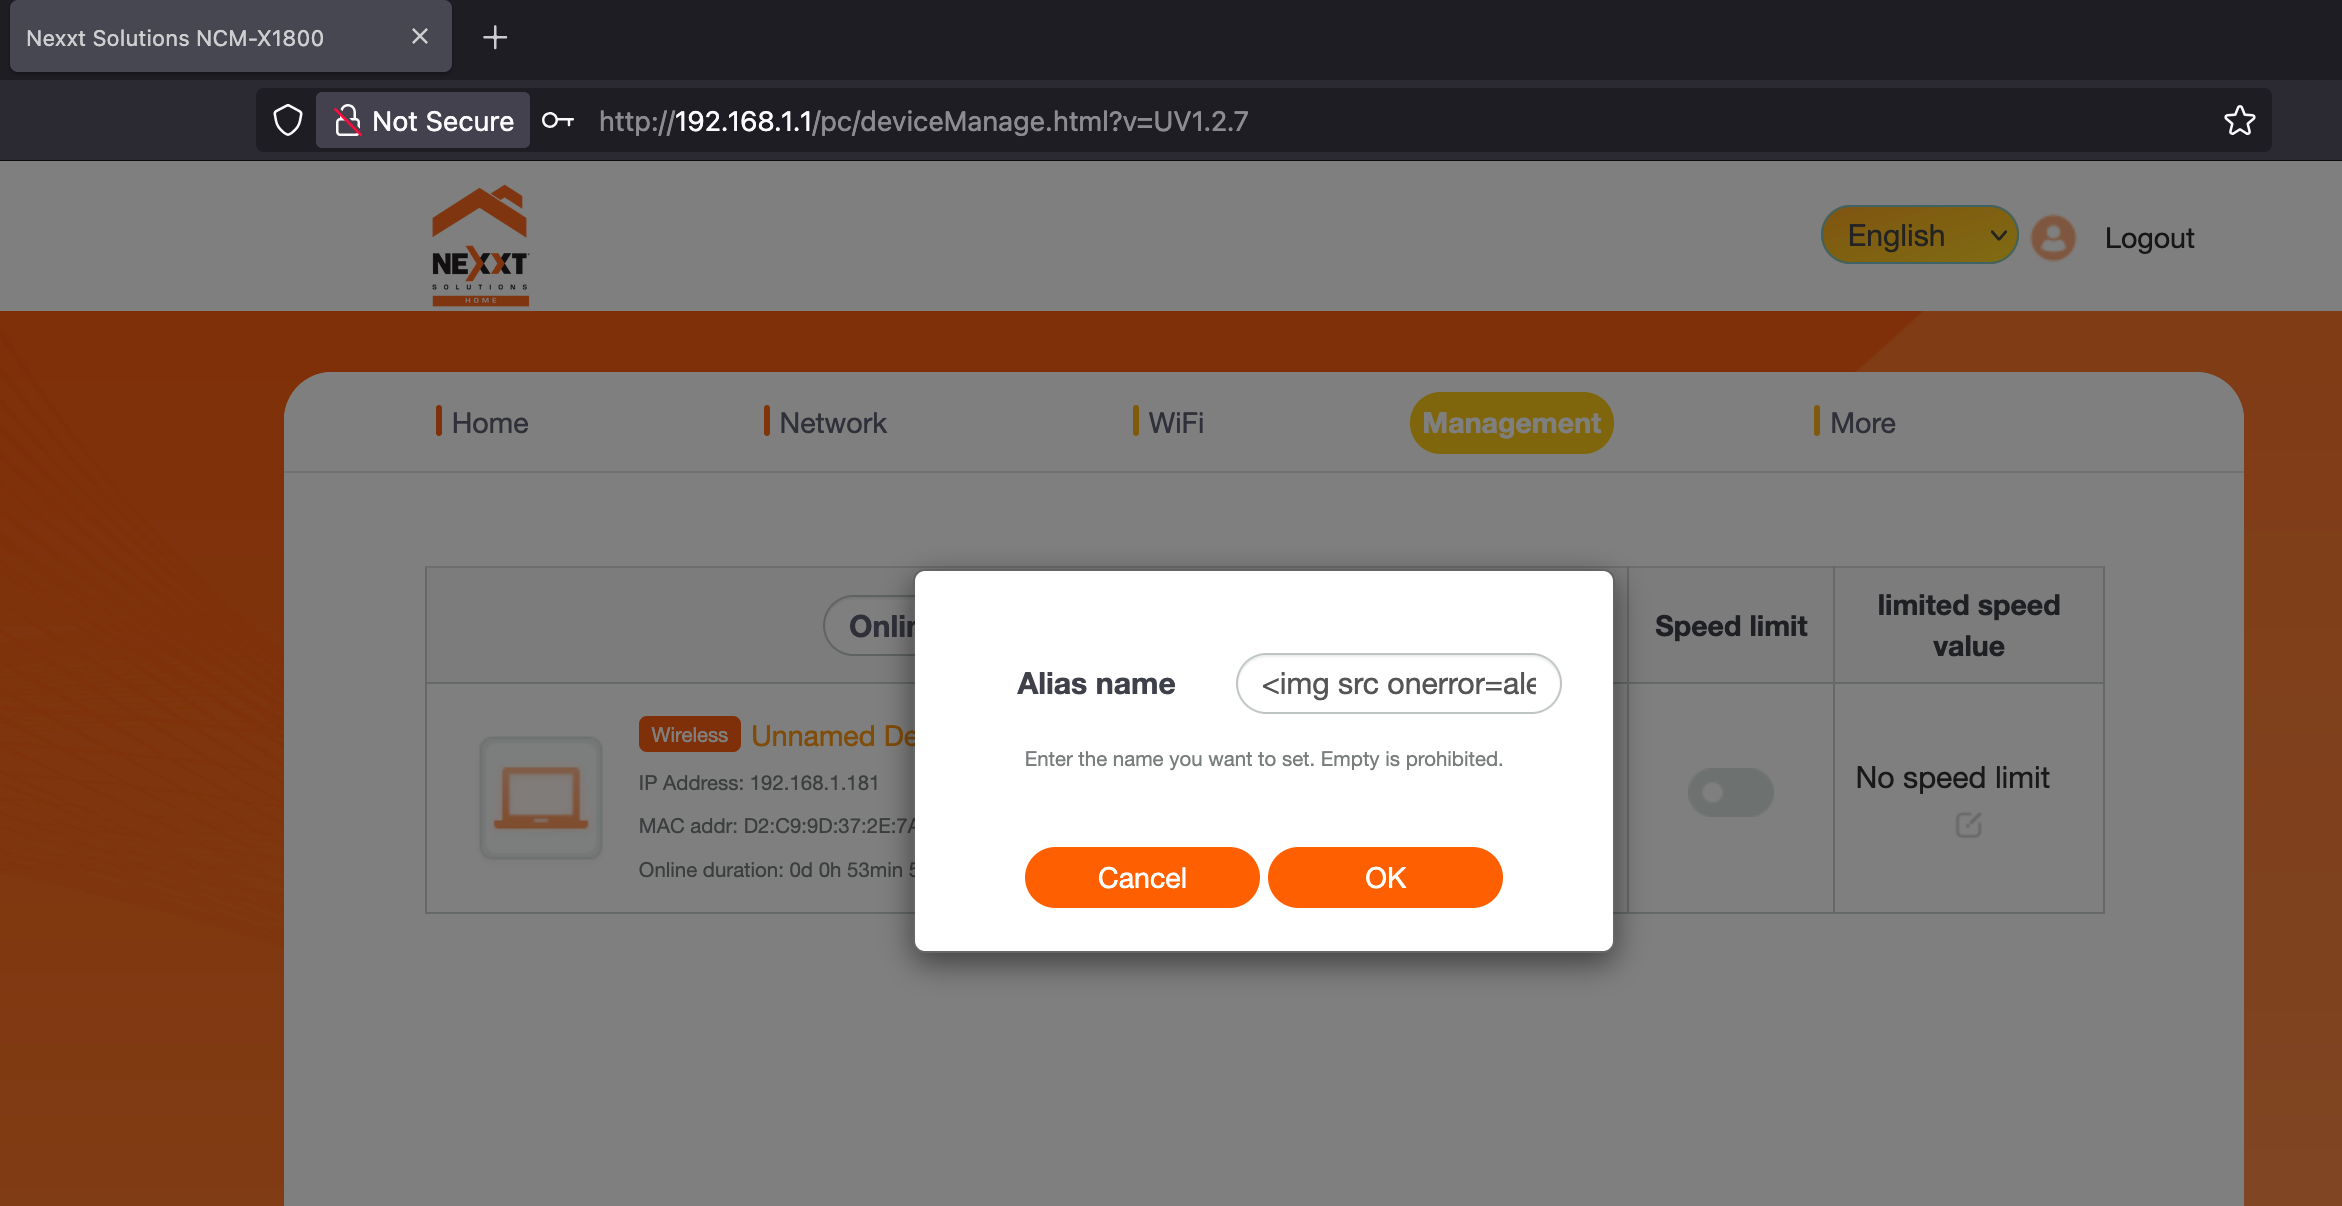The width and height of the screenshot is (2342, 1206).
Task: Click the user avatar icon
Action: [2054, 238]
